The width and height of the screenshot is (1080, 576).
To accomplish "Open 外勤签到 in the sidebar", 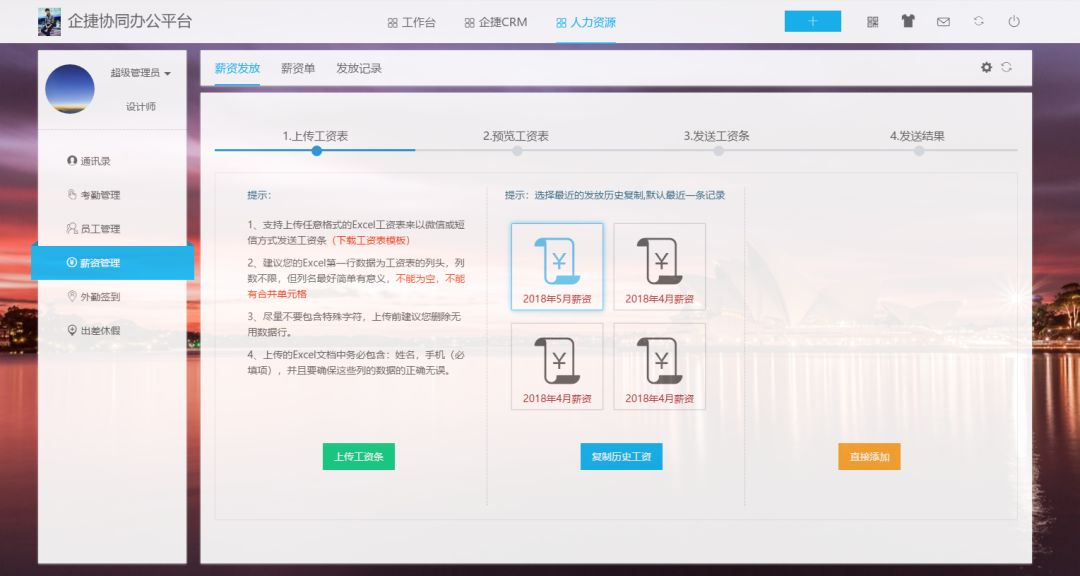I will coord(94,296).
